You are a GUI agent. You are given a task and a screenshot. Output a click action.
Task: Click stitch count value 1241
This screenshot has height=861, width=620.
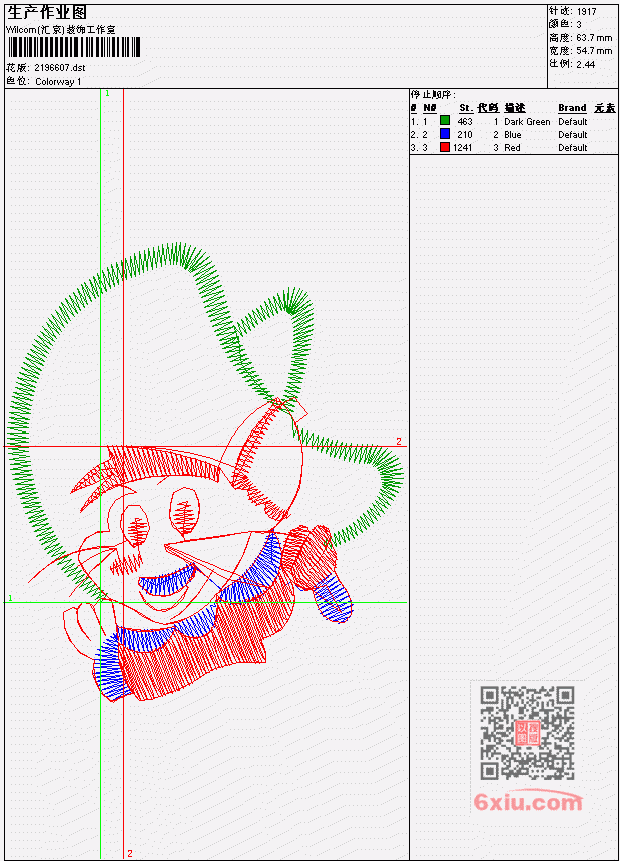click(462, 147)
